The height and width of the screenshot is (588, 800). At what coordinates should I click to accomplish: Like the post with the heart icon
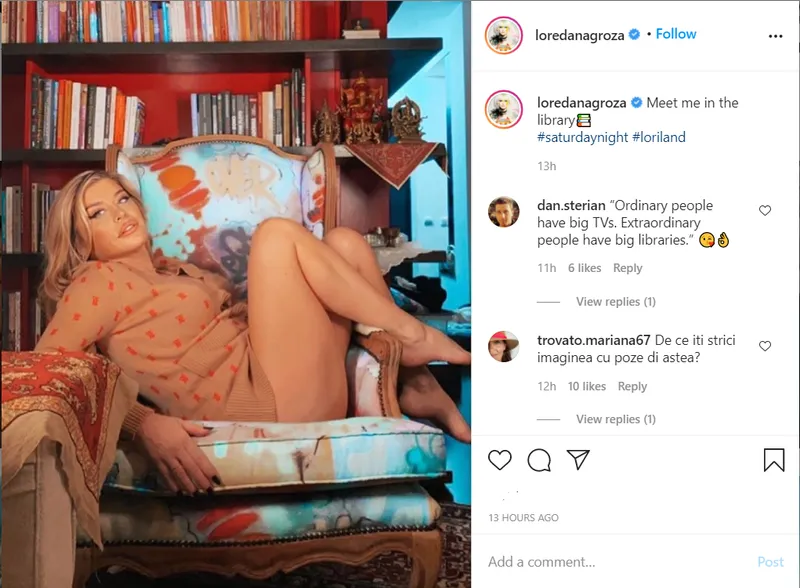tap(499, 460)
